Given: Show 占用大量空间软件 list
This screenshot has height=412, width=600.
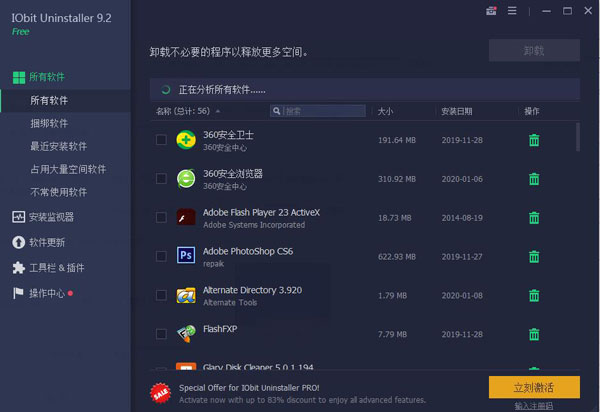Looking at the screenshot, I should coord(68,169).
